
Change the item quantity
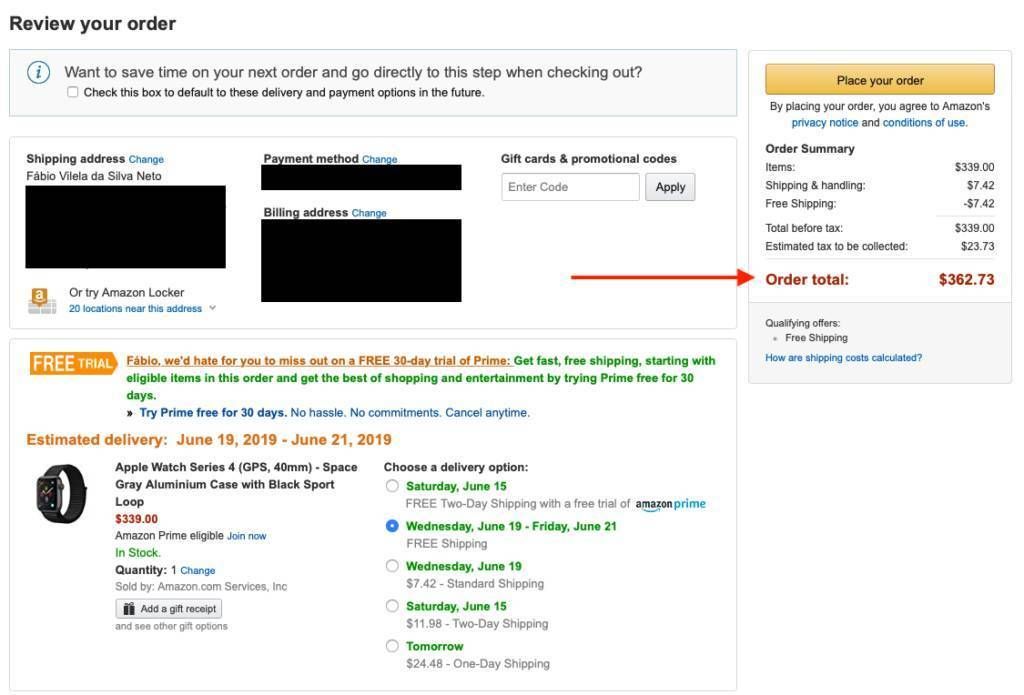tap(197, 570)
